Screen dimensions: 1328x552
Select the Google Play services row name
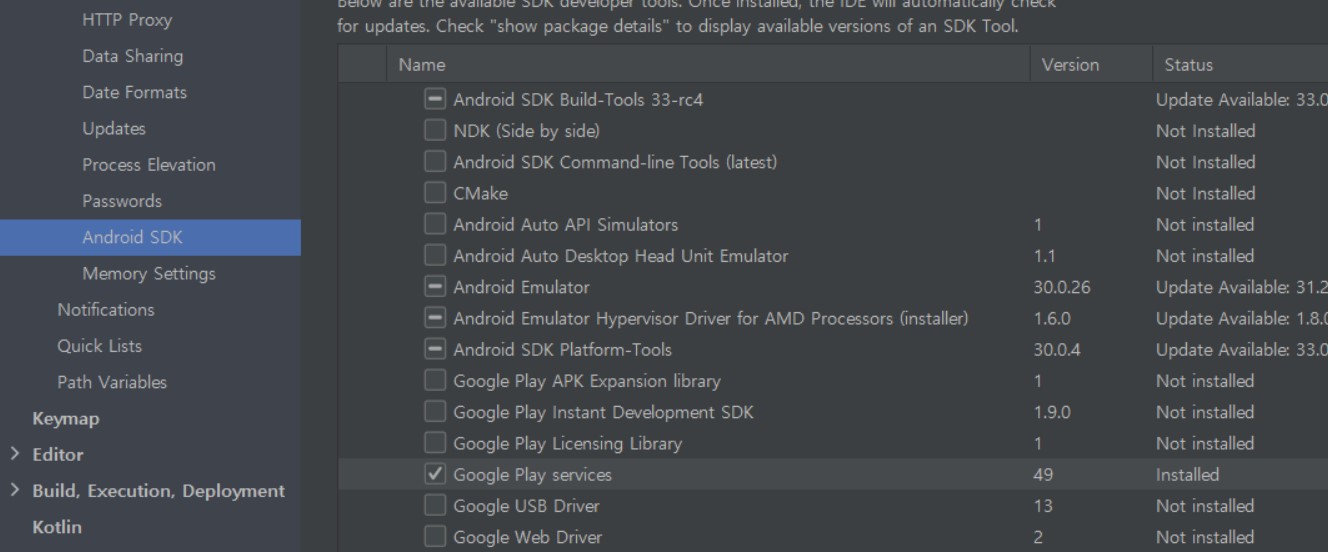[x=532, y=475]
